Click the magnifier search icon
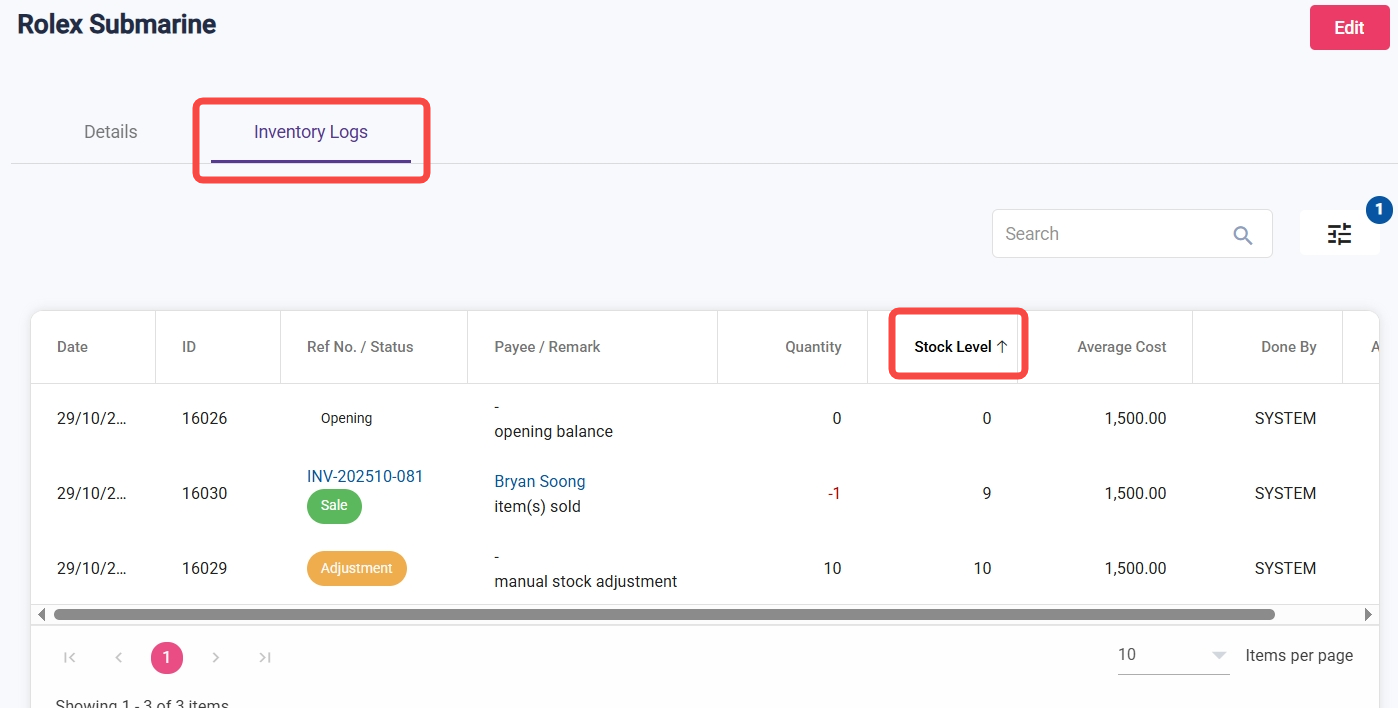Image resolution: width=1398 pixels, height=708 pixels. point(1243,235)
